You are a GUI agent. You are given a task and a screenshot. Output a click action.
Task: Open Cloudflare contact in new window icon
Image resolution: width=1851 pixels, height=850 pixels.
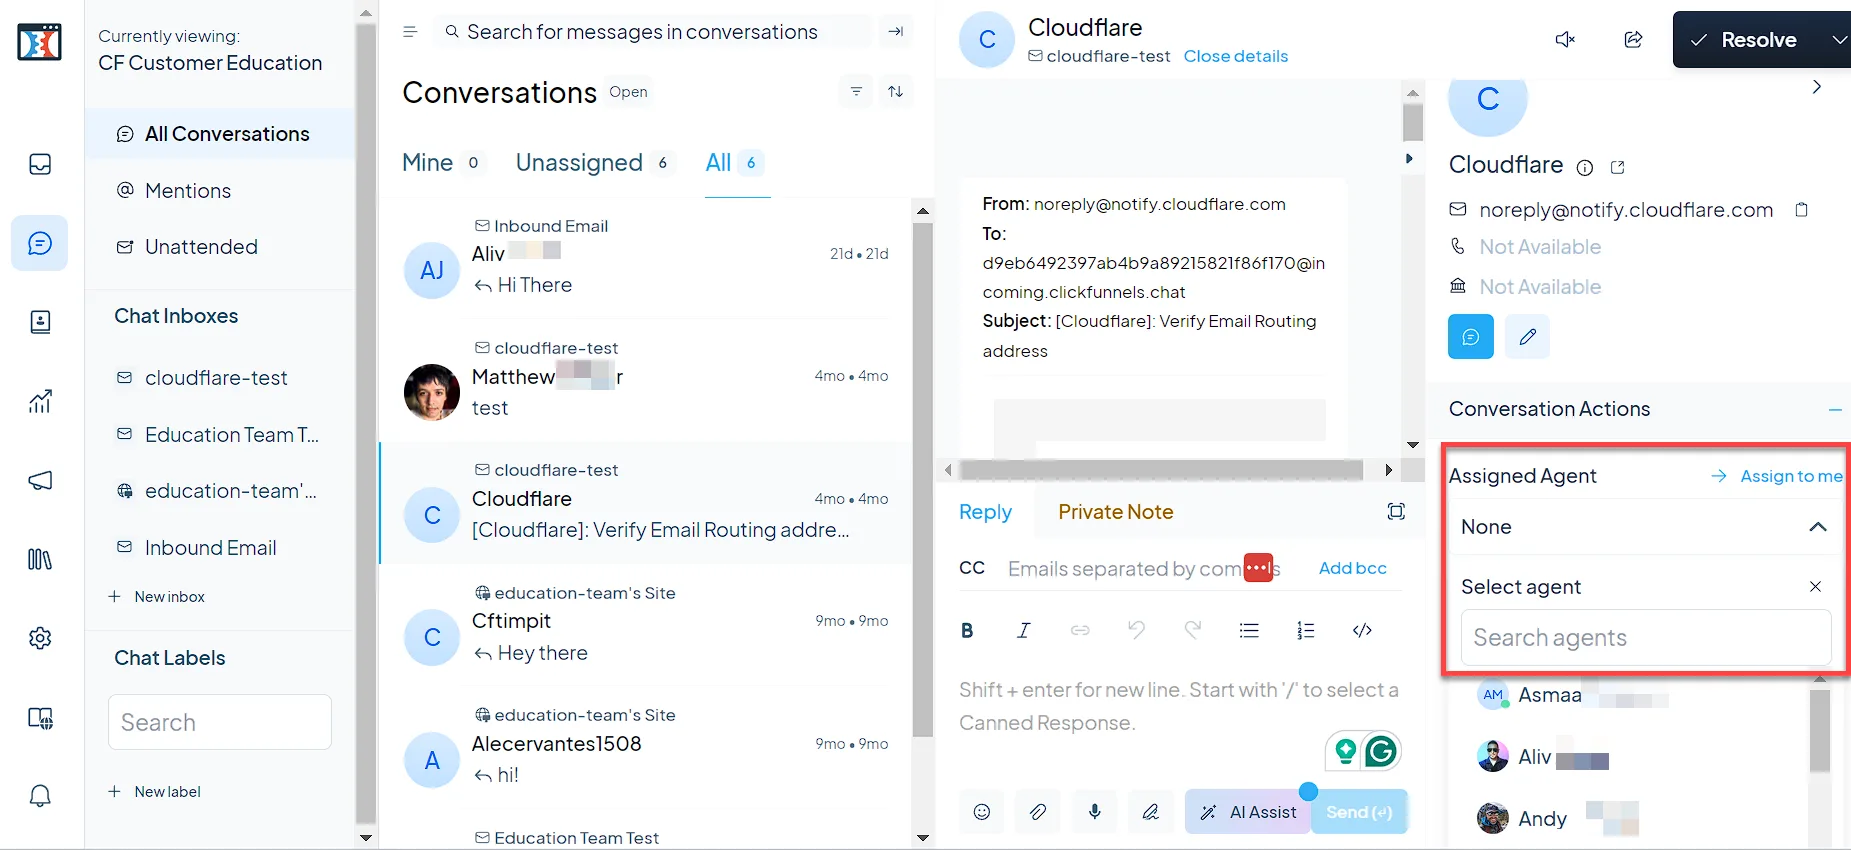pyautogui.click(x=1618, y=167)
